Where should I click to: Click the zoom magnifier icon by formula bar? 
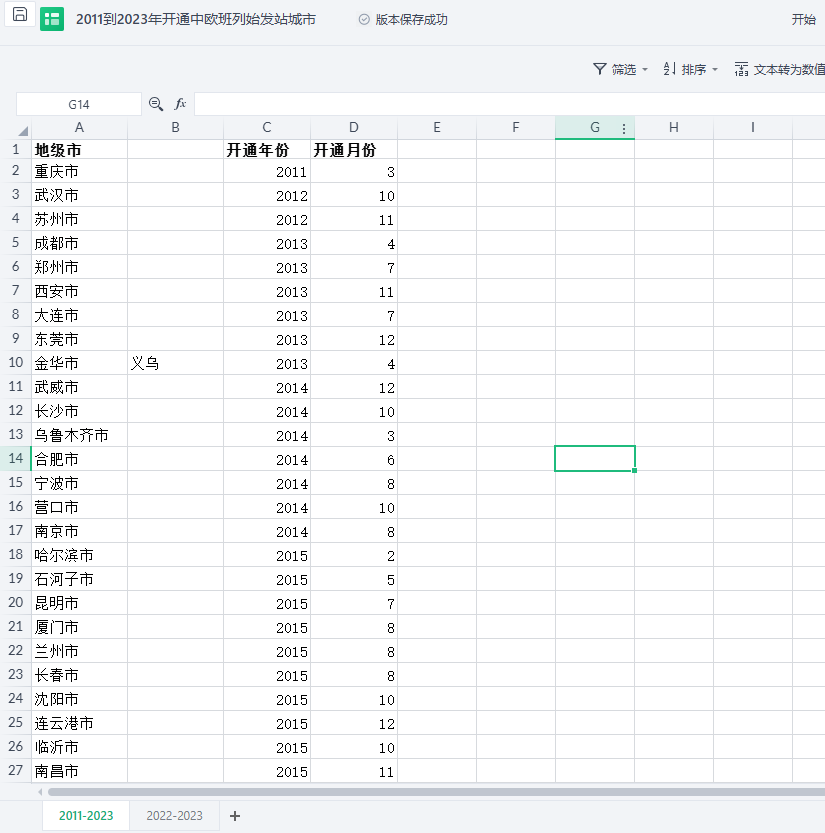156,104
